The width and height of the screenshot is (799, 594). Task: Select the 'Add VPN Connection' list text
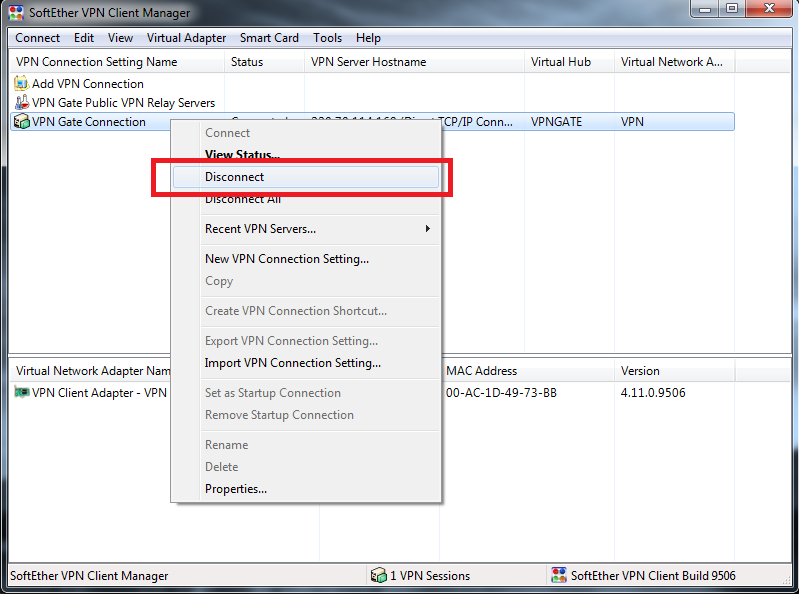88,84
